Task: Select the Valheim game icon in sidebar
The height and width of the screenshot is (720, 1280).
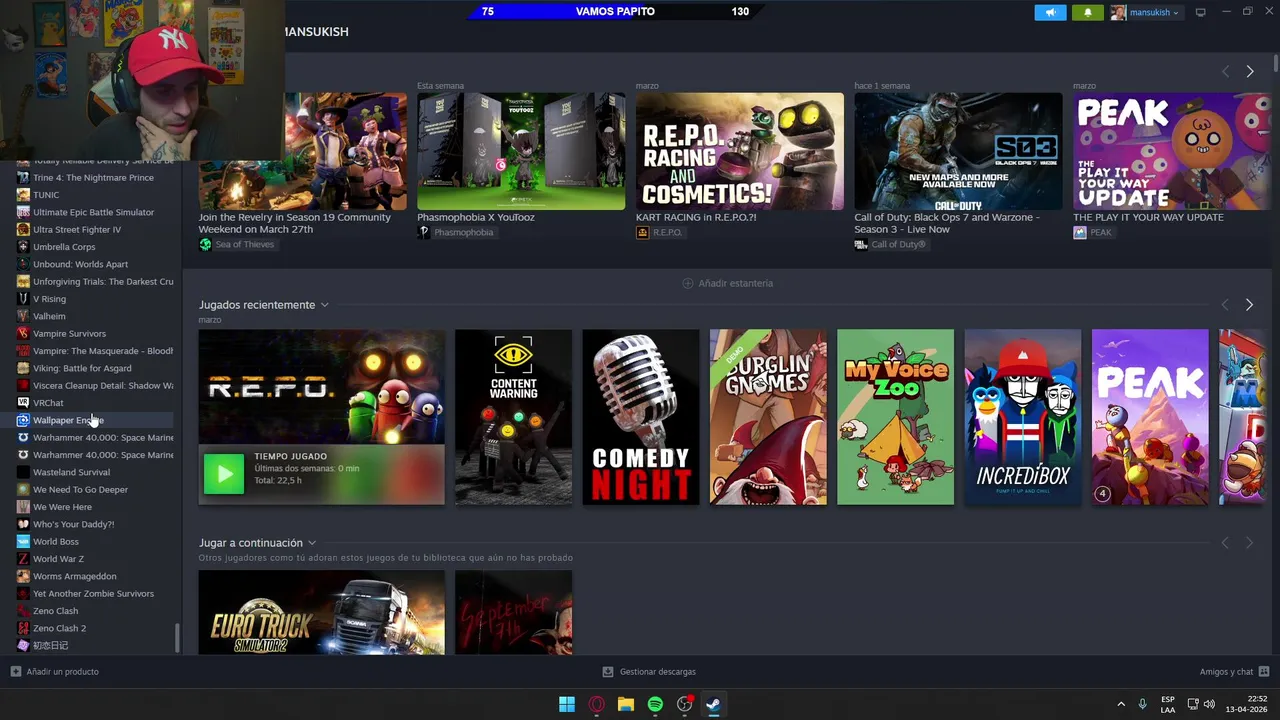Action: click(x=23, y=316)
